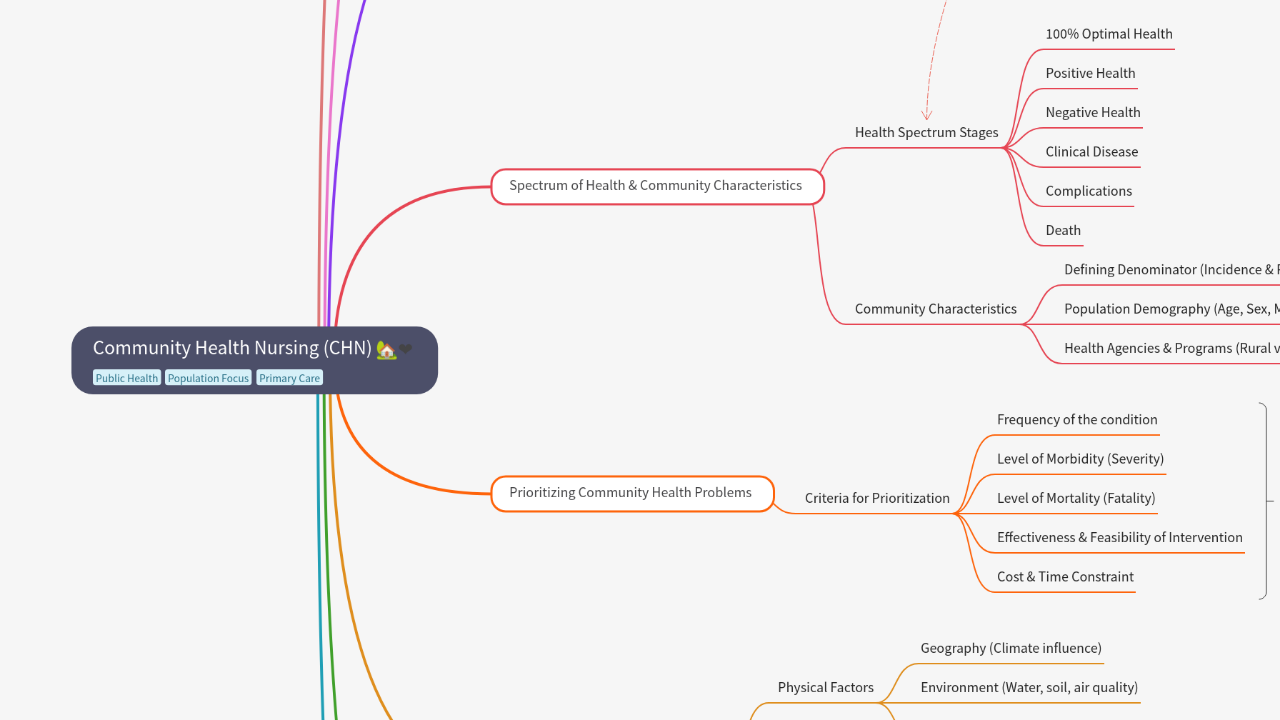Select the 100% Optimal Health leaf
The image size is (1280, 720).
coord(1108,34)
